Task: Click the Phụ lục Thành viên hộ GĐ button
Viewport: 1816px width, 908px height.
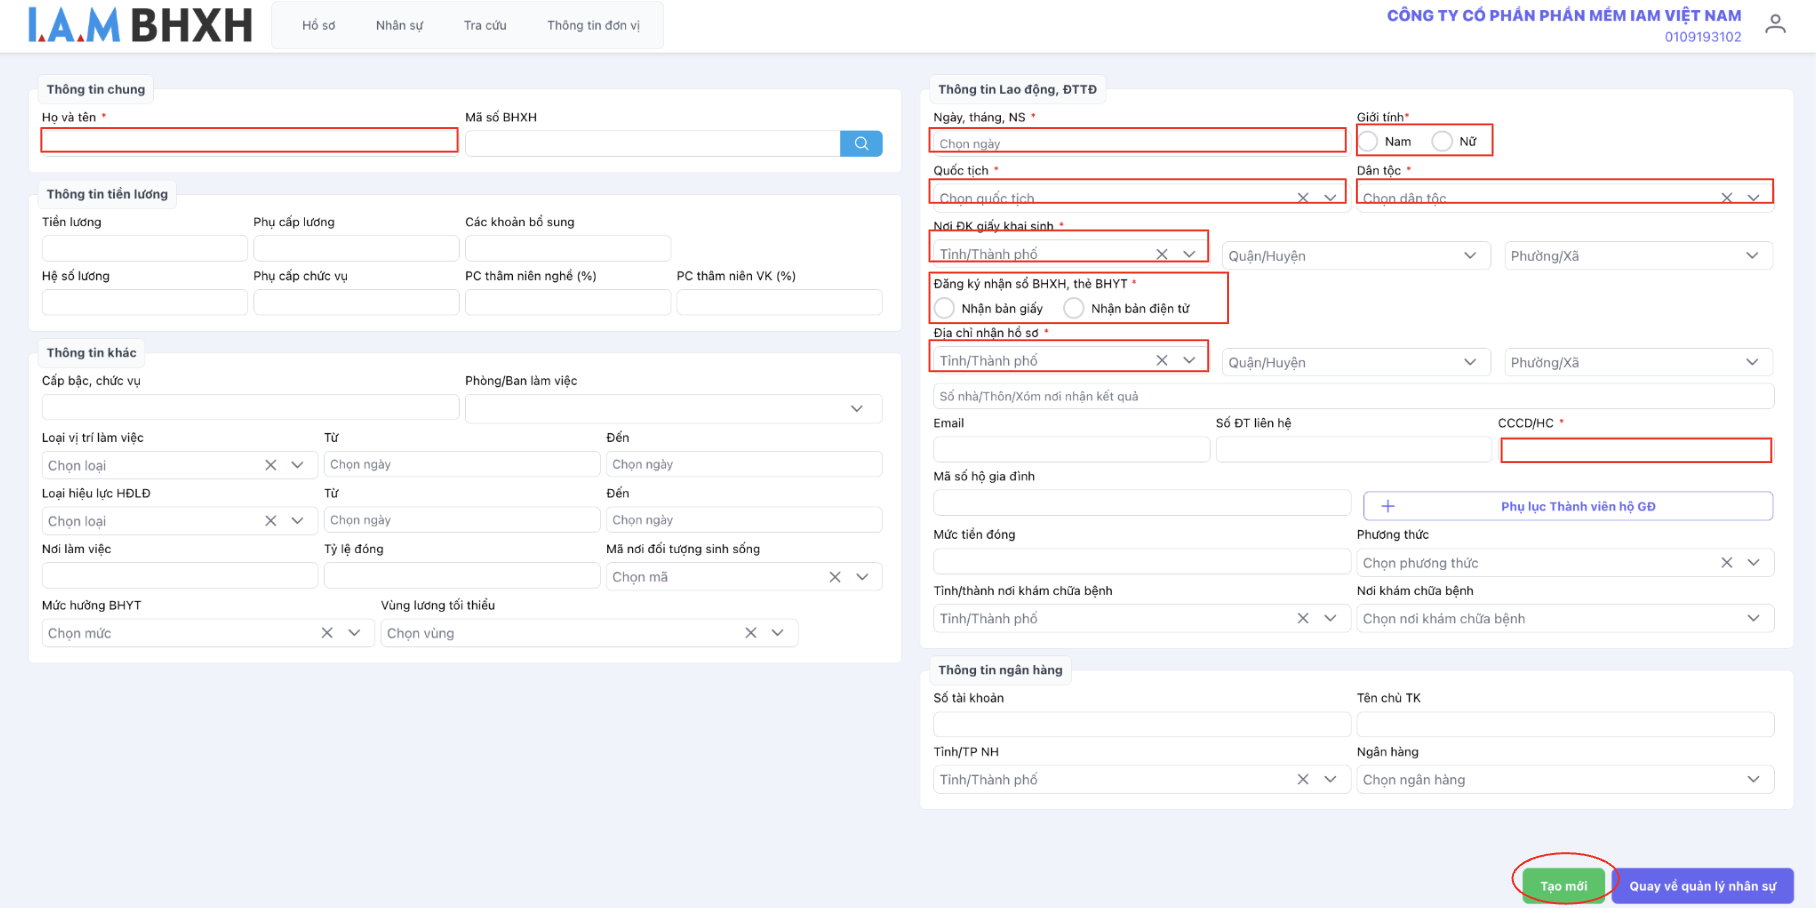Action: (1567, 506)
